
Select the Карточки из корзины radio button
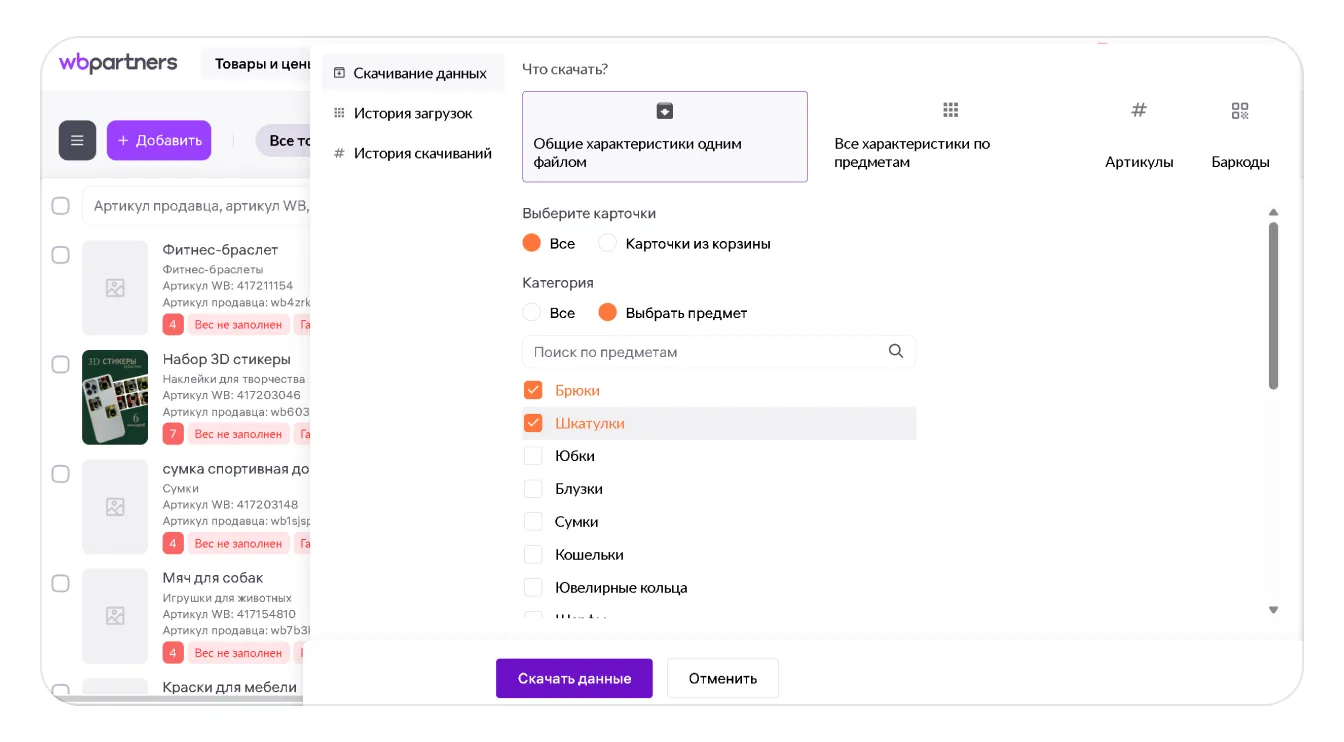tap(607, 243)
